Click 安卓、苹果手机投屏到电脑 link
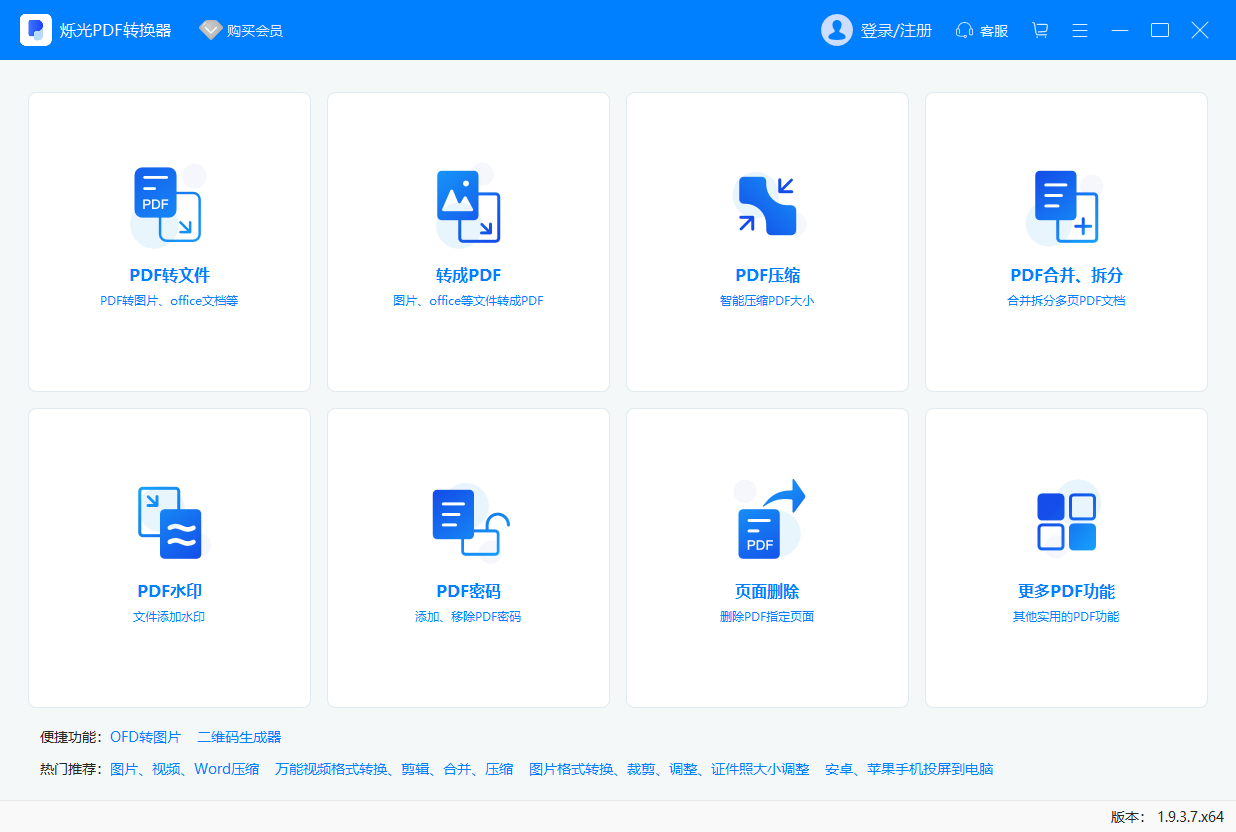The height and width of the screenshot is (832, 1236). (x=912, y=769)
